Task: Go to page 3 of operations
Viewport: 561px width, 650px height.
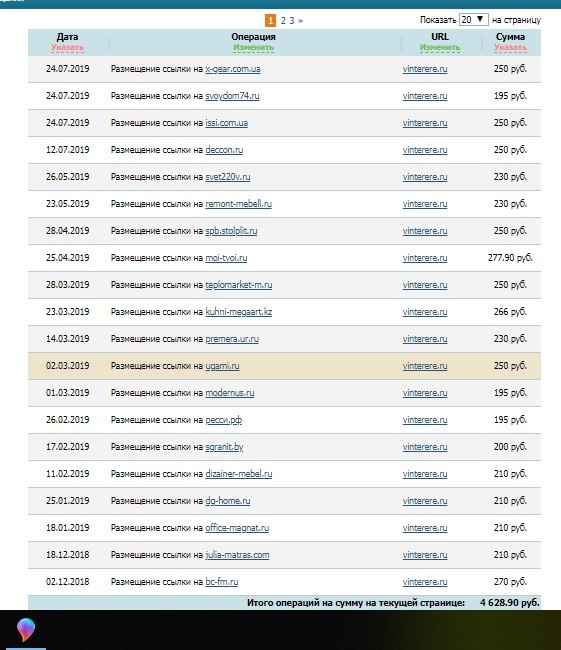Action: click(292, 20)
